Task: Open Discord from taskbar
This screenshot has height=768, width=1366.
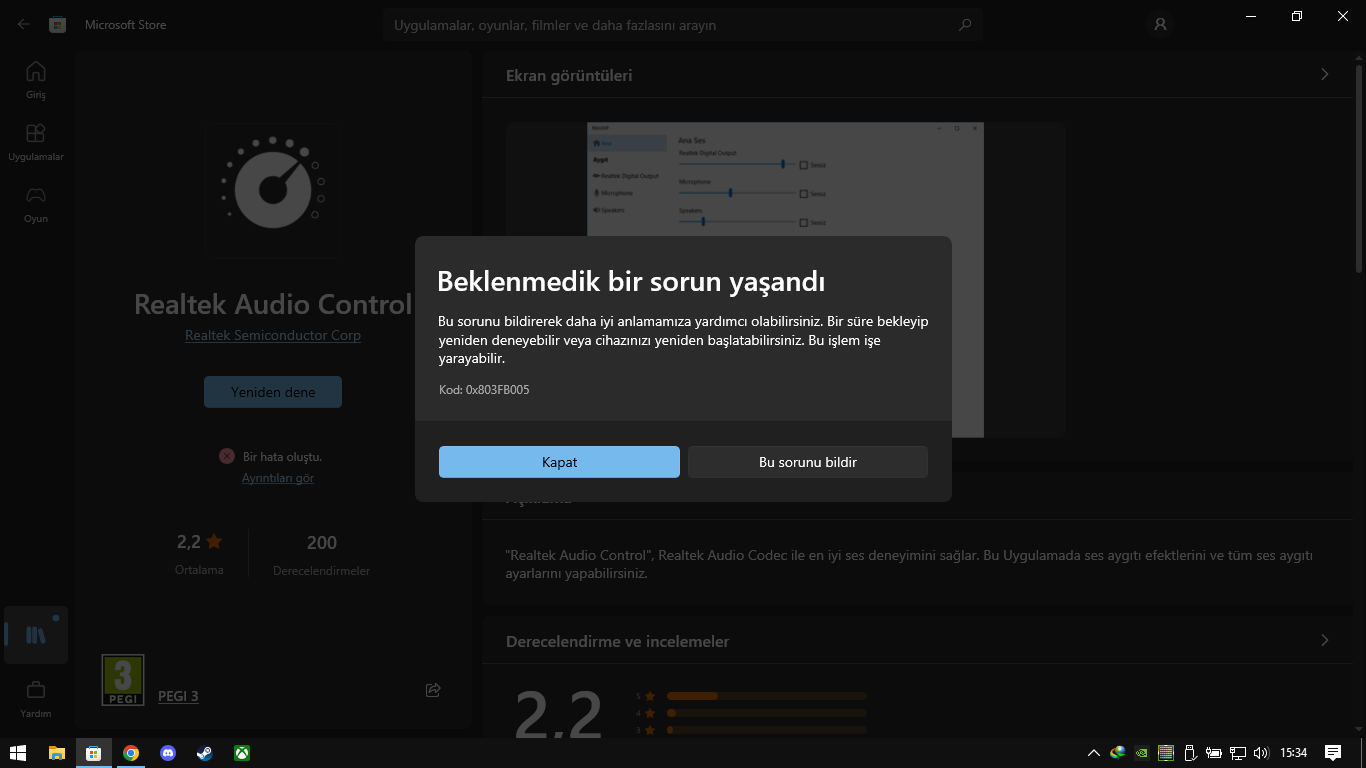Action: (167, 753)
